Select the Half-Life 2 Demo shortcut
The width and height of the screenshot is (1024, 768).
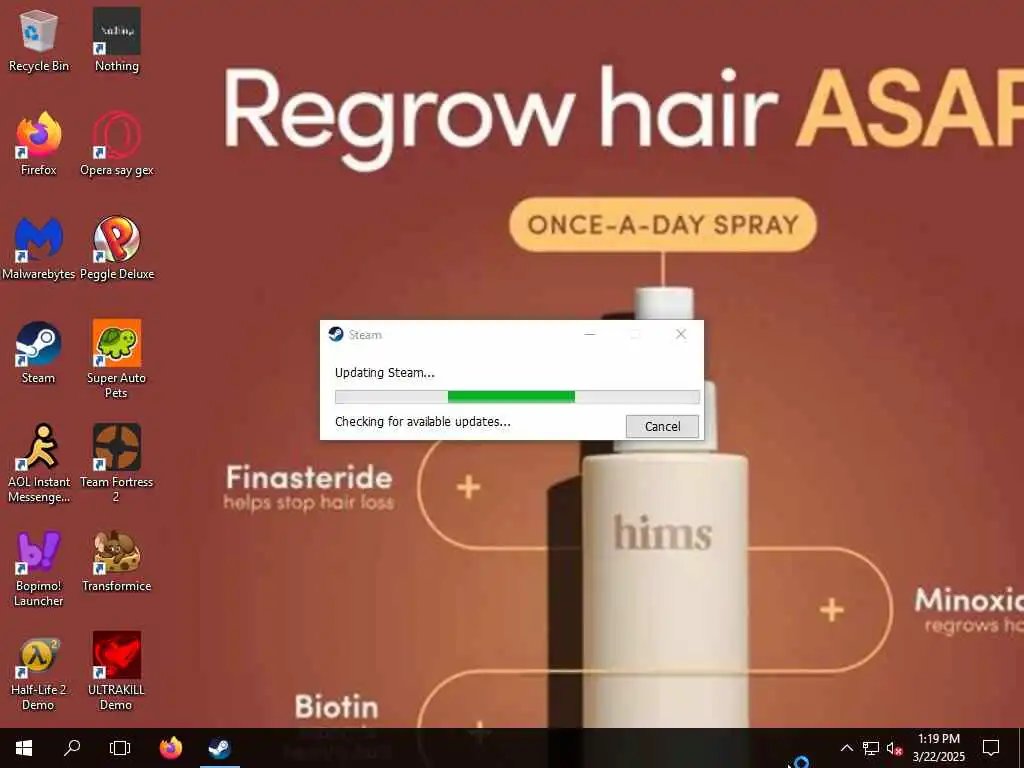tap(39, 673)
